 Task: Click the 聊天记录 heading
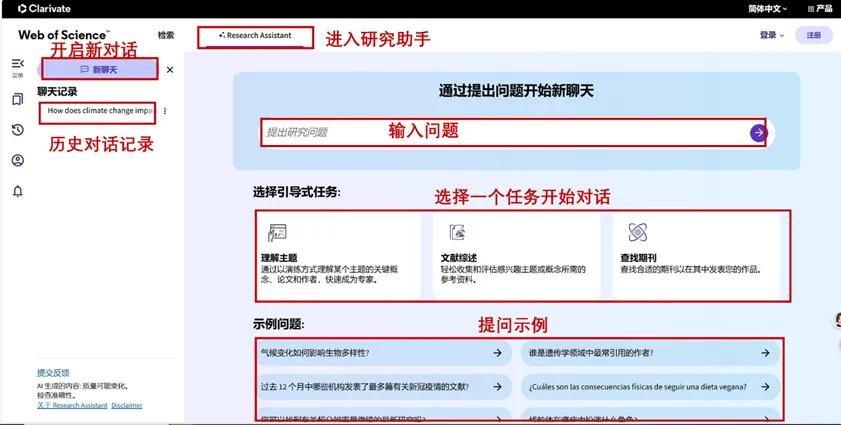point(57,92)
